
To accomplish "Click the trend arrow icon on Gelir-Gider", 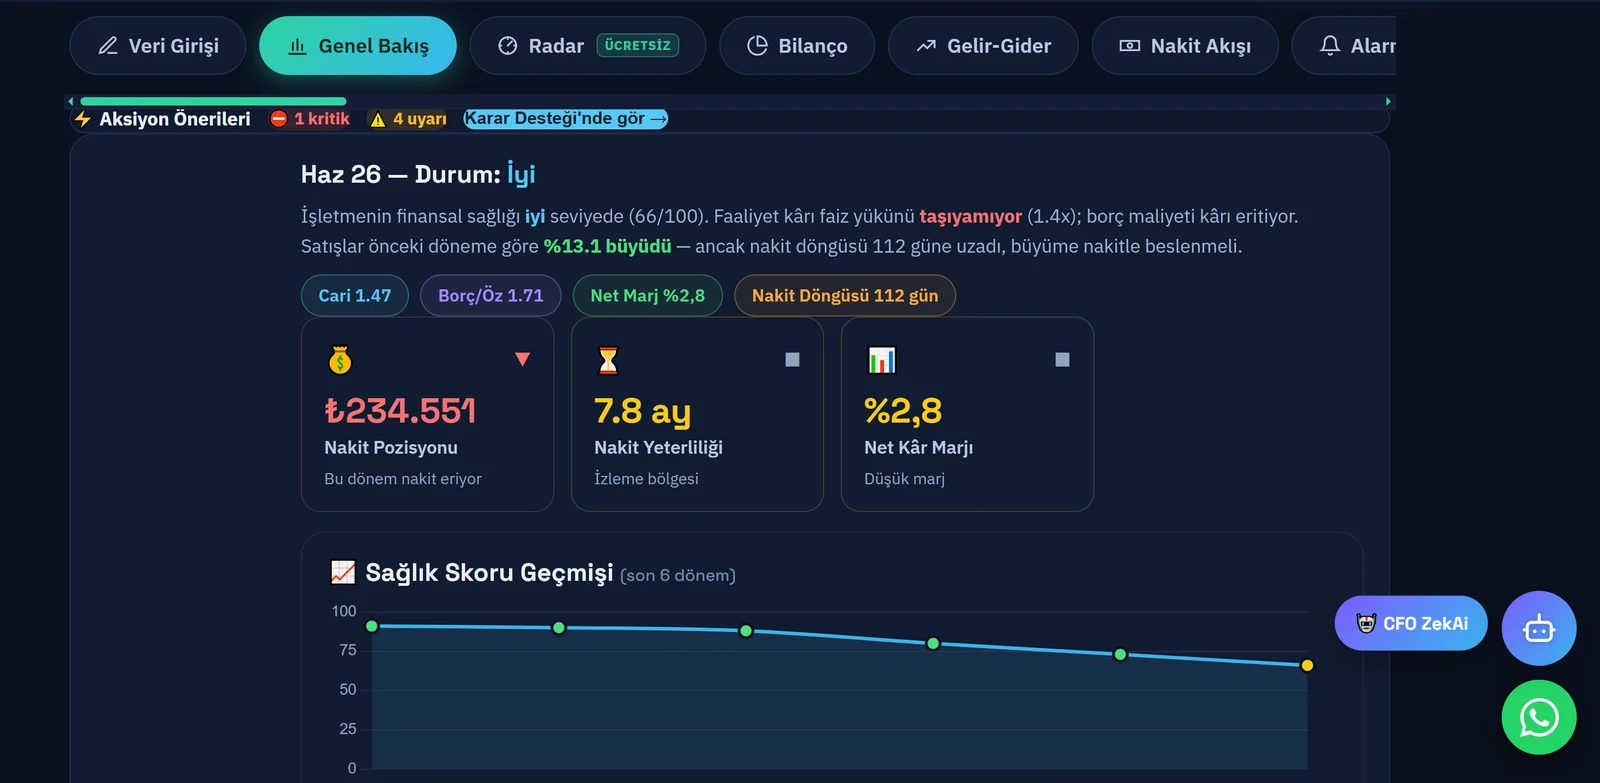I will [x=926, y=46].
